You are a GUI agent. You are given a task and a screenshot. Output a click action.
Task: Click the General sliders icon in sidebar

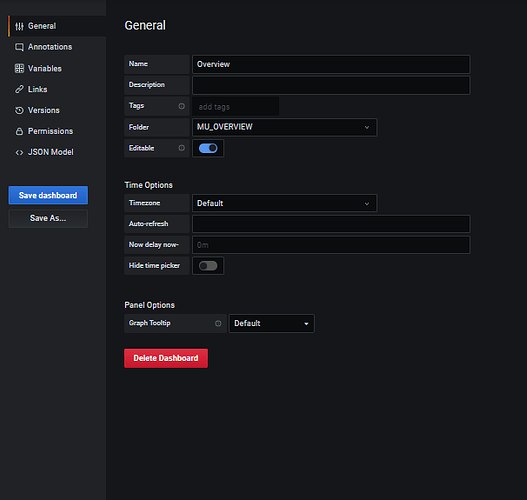point(19,26)
